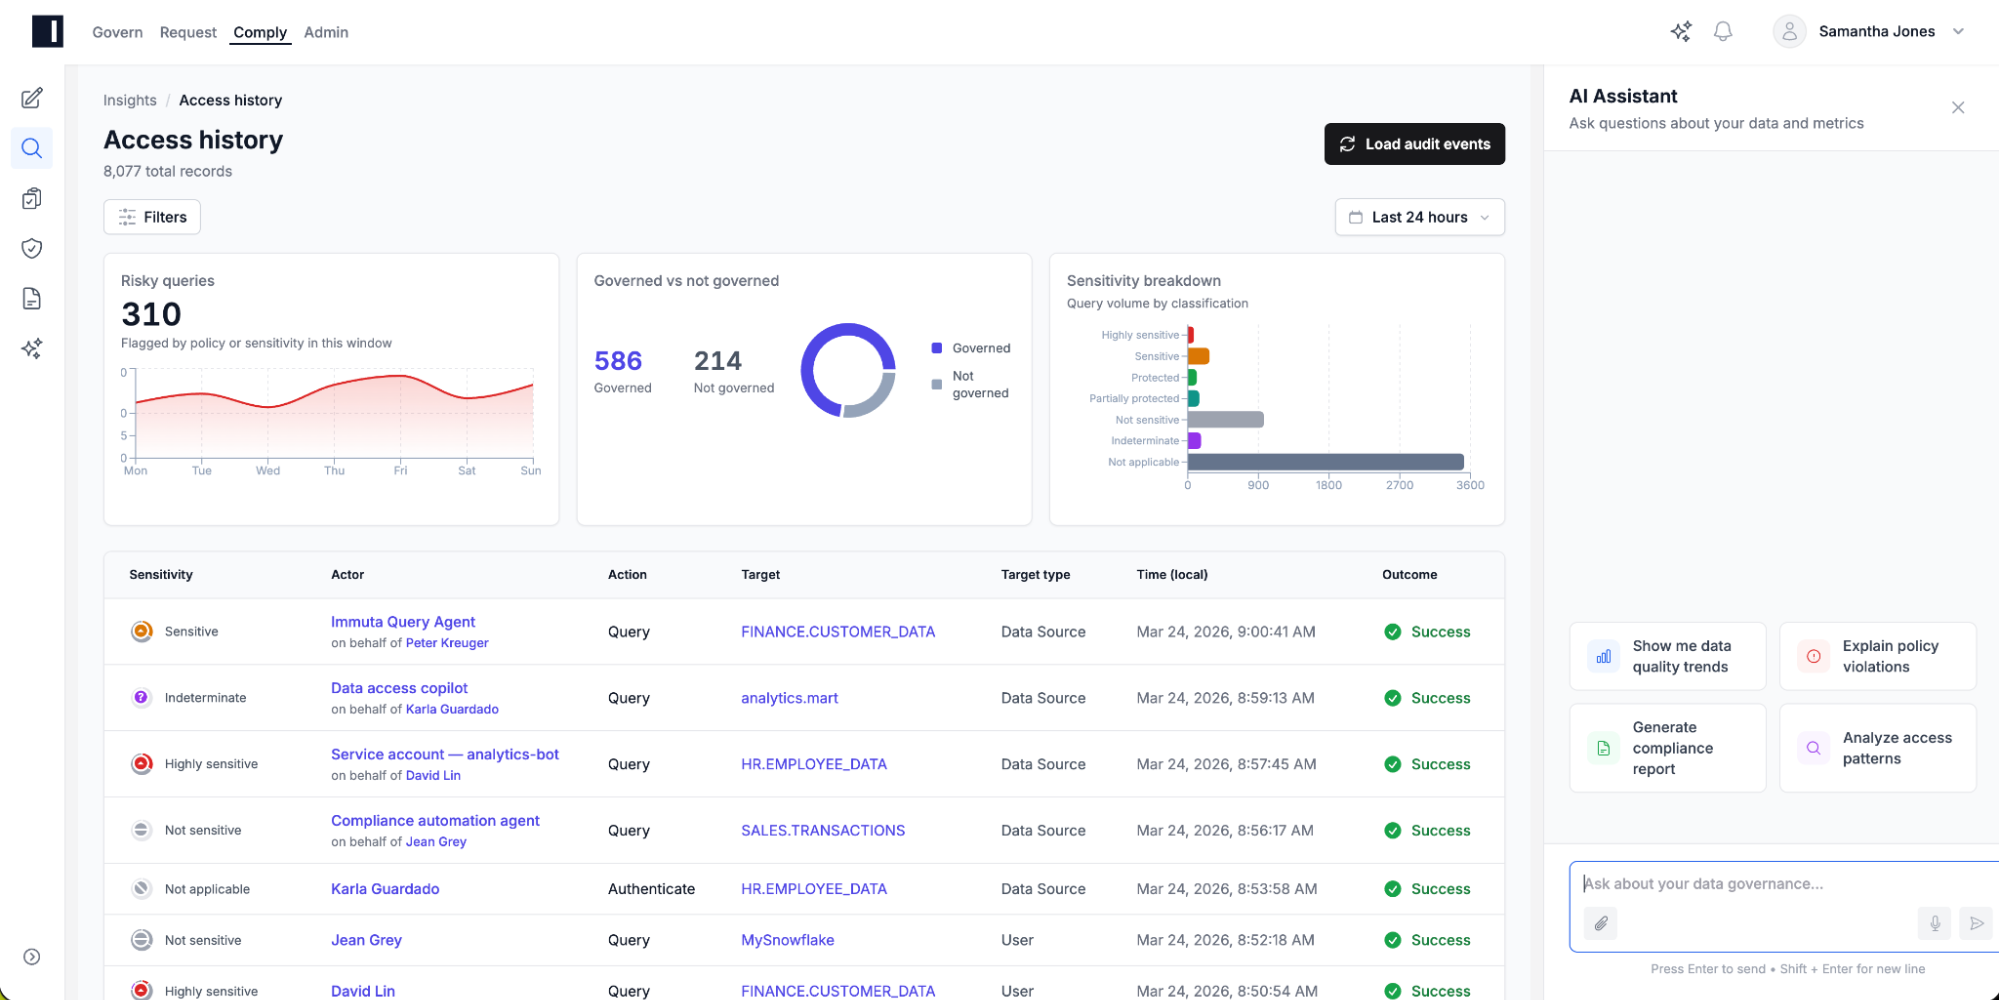Viewport: 1999px width, 1001px height.
Task: Open the document page sidebar icon
Action: [32, 298]
